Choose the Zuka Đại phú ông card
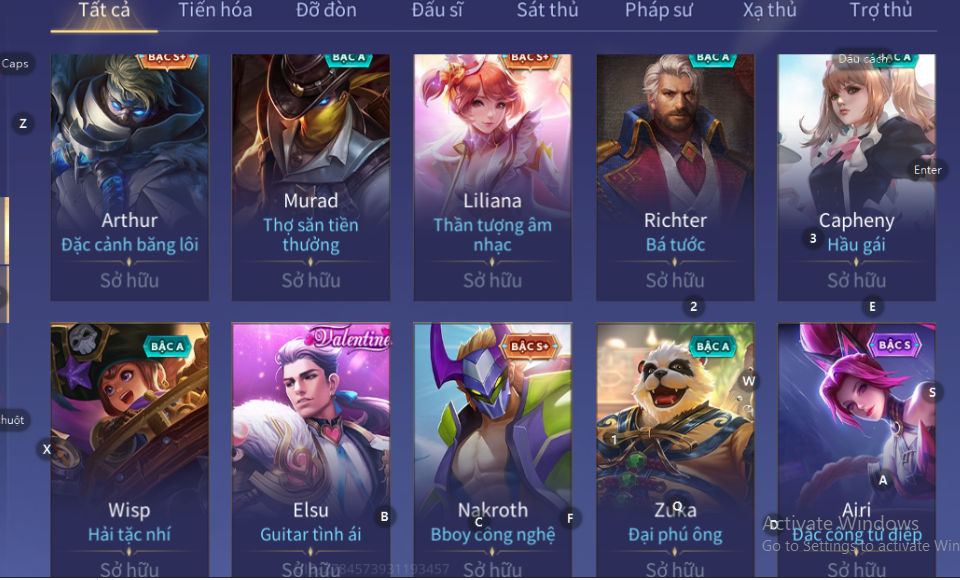Image resolution: width=960 pixels, height=580 pixels. pyautogui.click(x=675, y=450)
